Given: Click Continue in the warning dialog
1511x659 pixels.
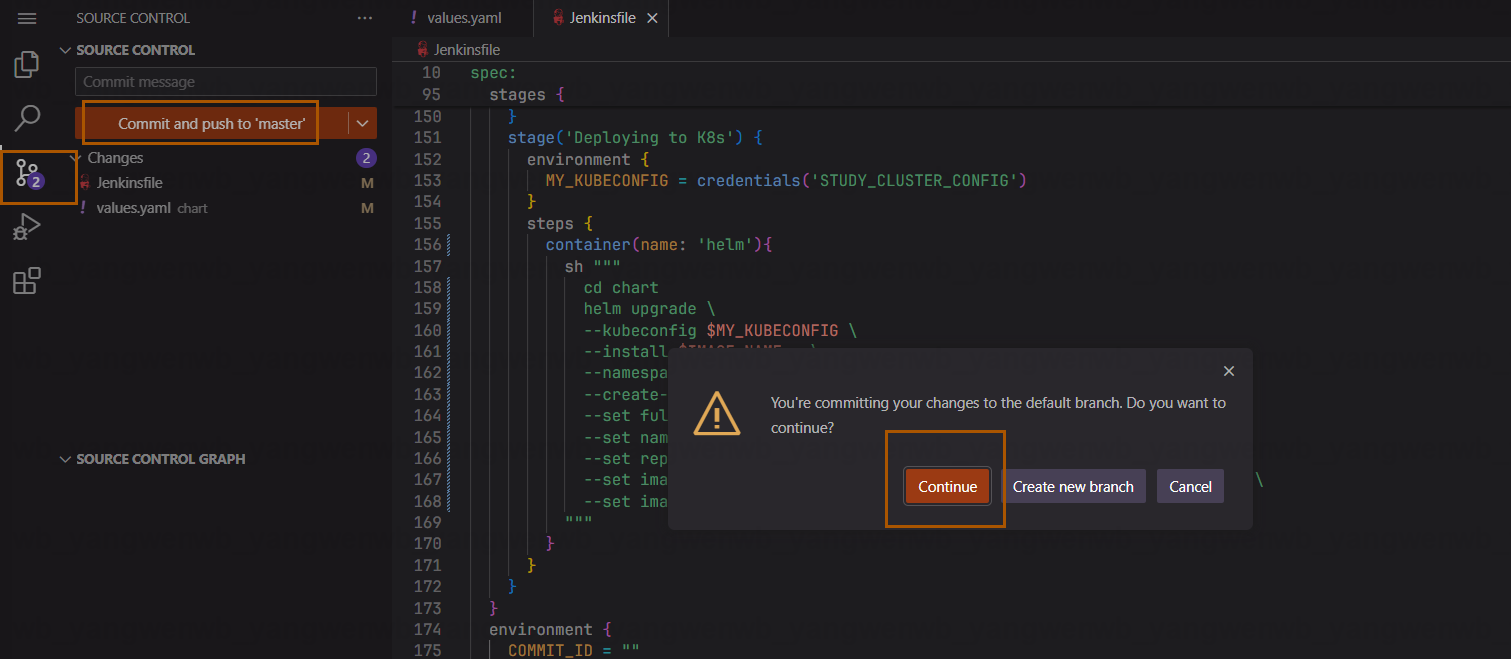Looking at the screenshot, I should pyautogui.click(x=947, y=487).
